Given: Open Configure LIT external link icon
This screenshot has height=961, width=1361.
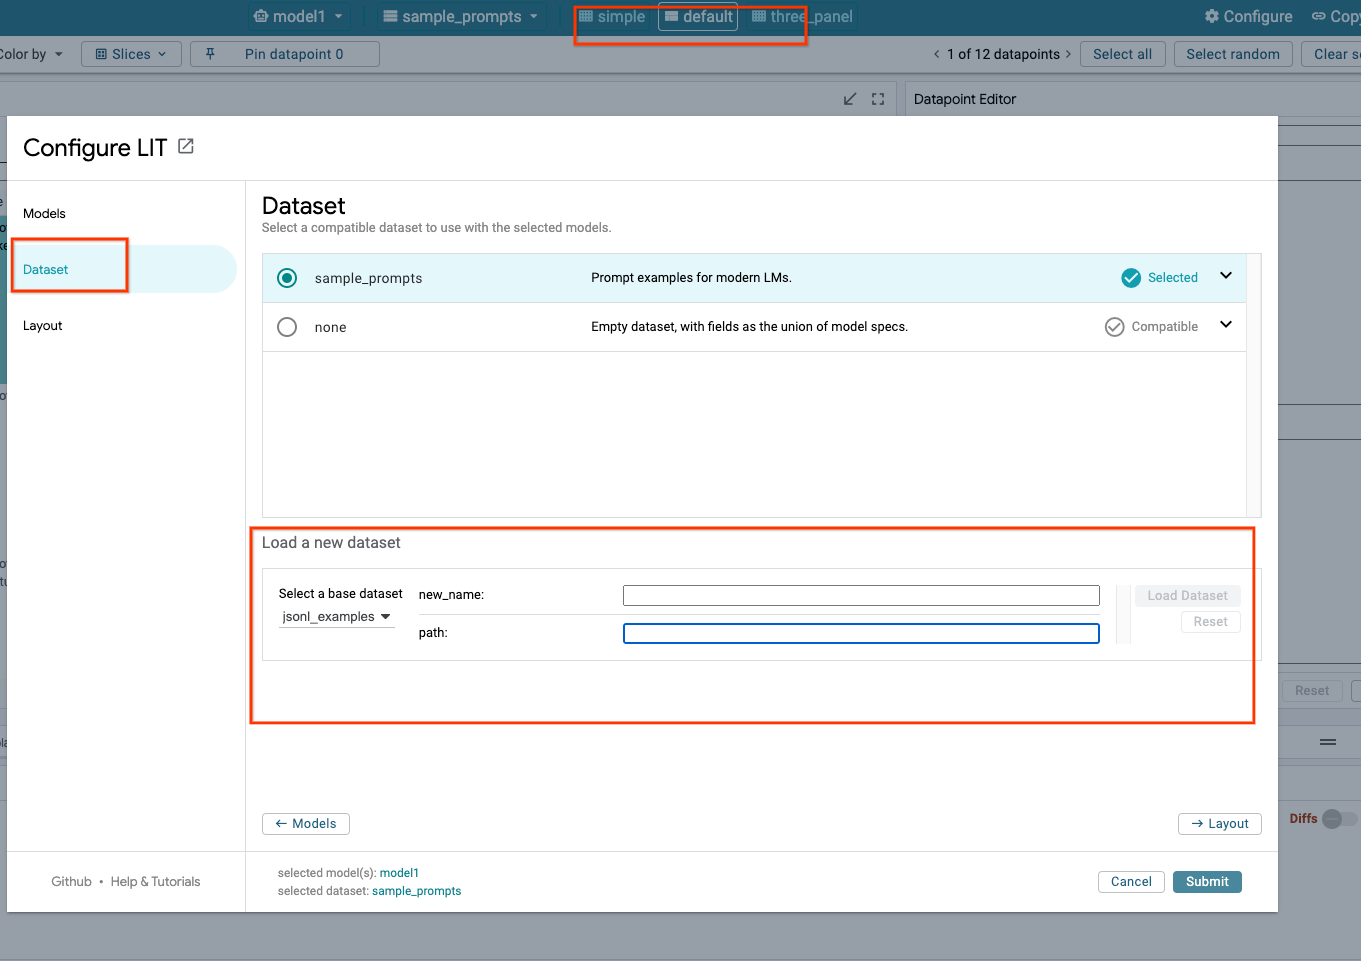Looking at the screenshot, I should click(186, 147).
